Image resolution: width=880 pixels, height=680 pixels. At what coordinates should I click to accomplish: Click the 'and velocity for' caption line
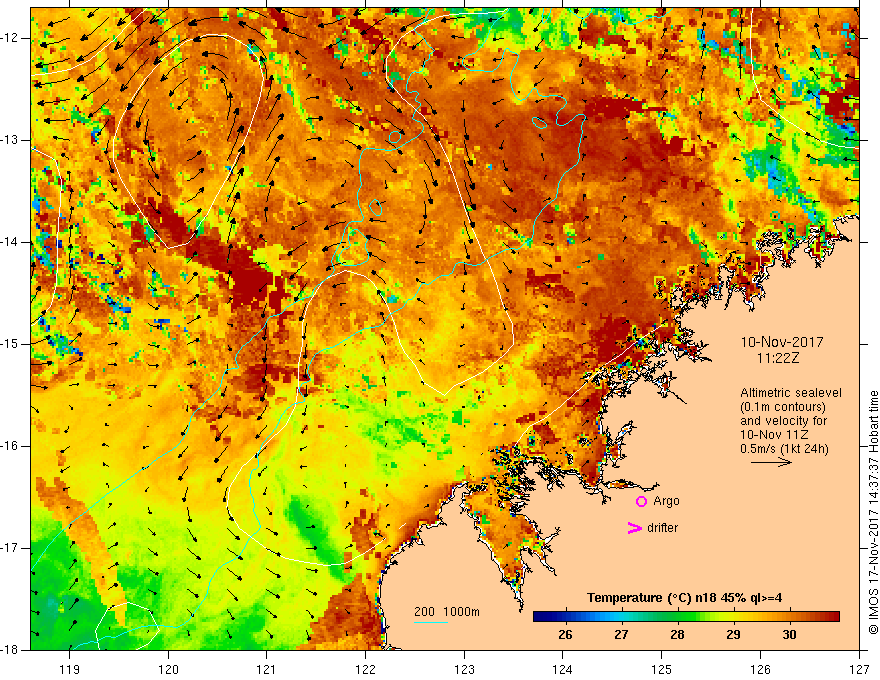tap(783, 421)
